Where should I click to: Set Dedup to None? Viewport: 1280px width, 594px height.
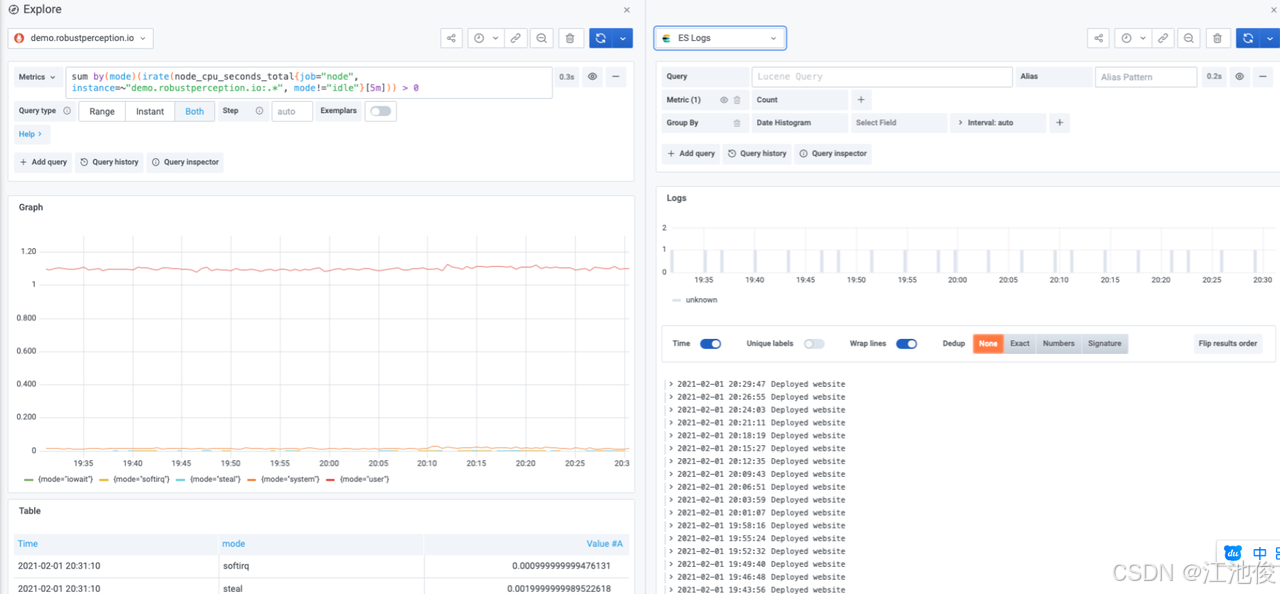[988, 344]
